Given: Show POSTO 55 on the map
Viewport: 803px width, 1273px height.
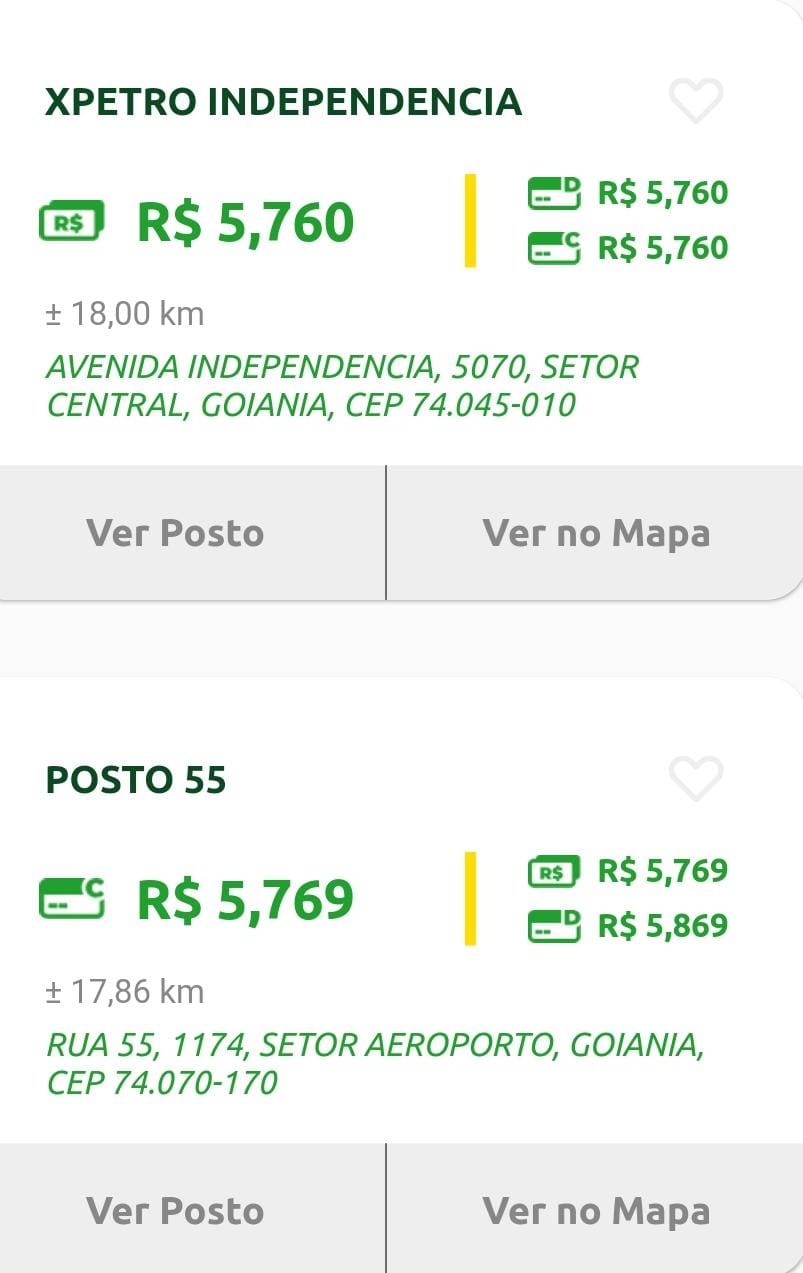Looking at the screenshot, I should (x=596, y=1211).
